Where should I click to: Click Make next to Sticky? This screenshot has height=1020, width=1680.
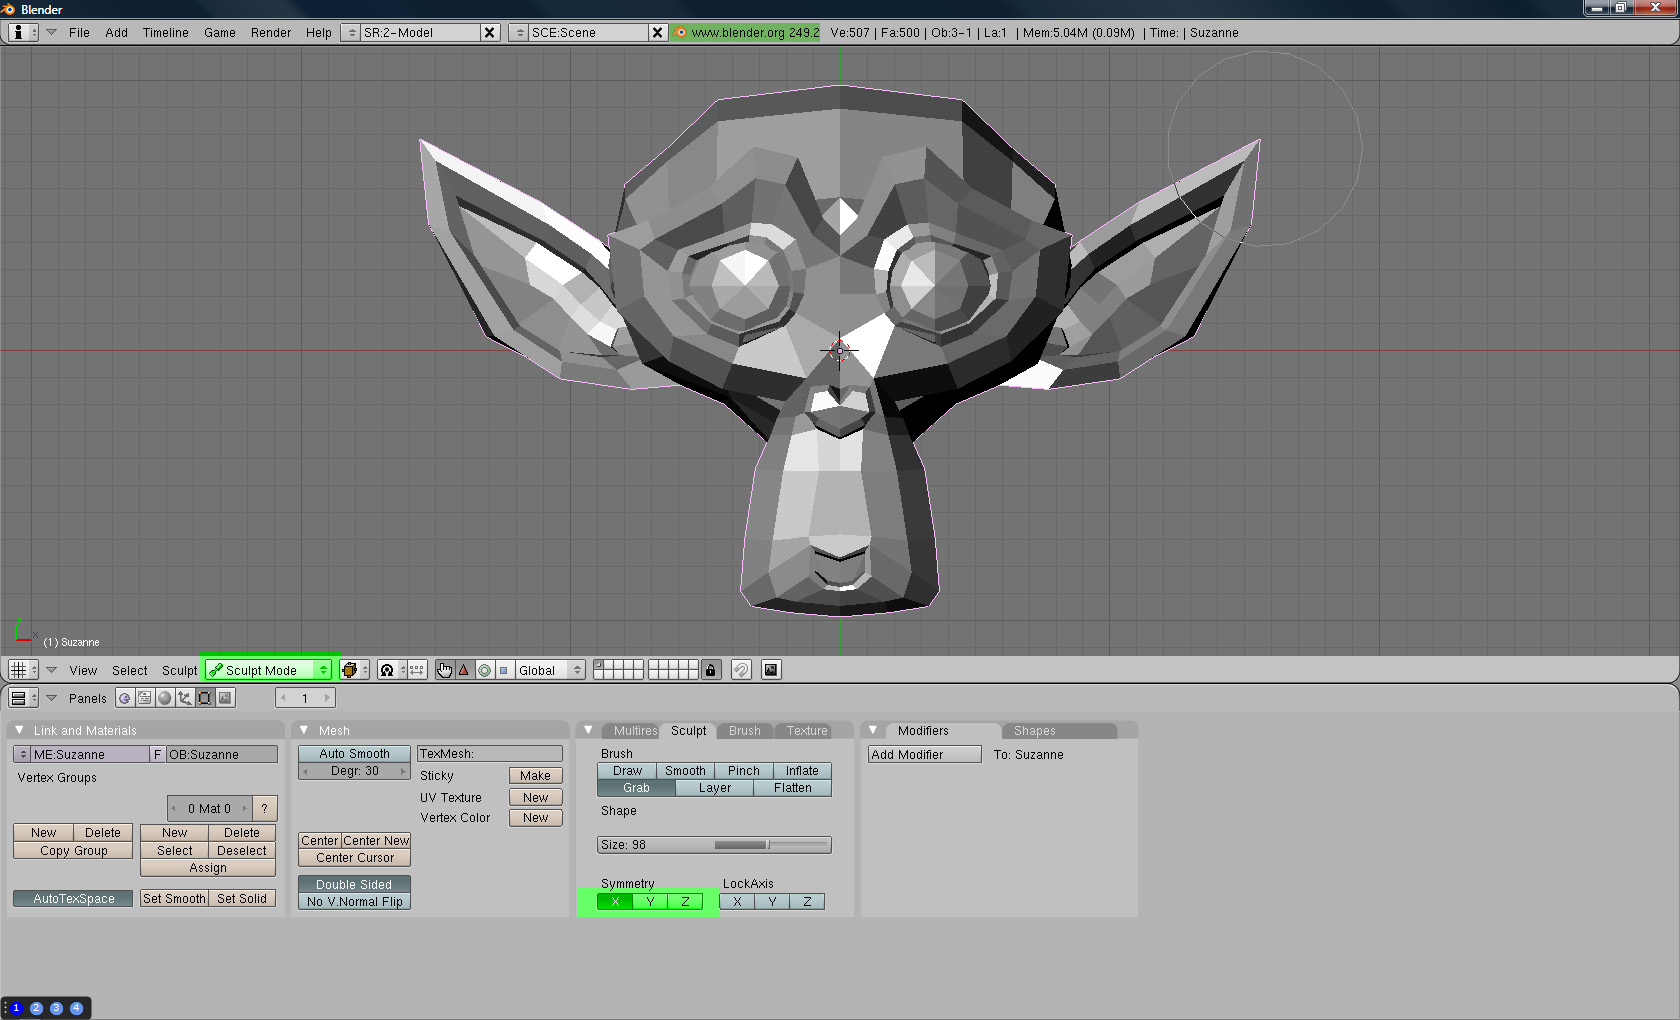(535, 776)
